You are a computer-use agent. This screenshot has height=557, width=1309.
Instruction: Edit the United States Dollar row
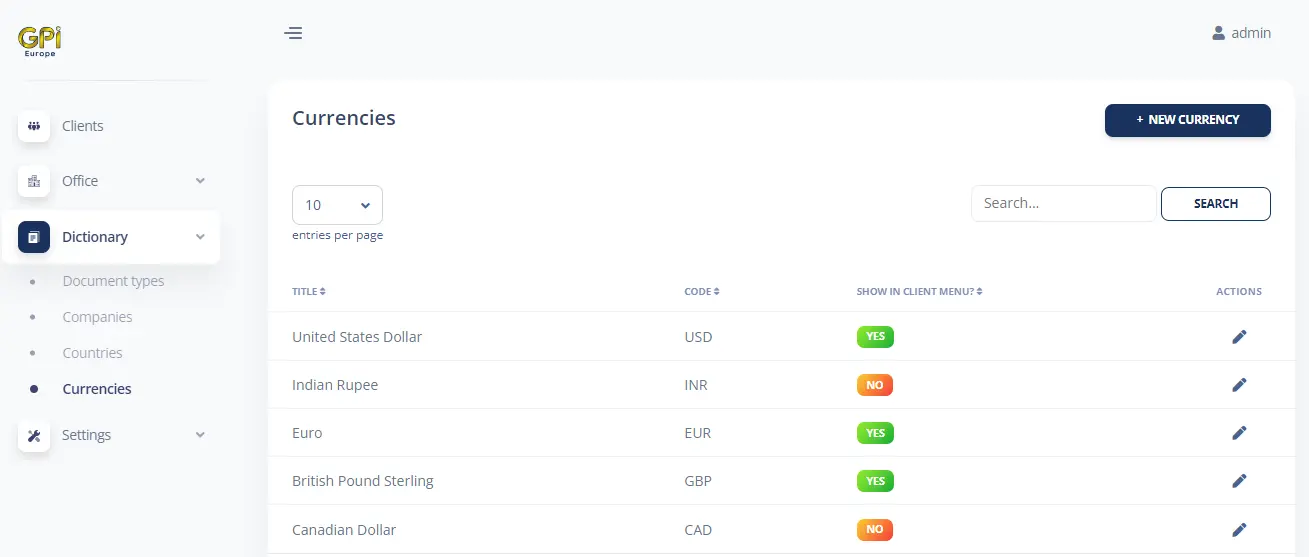point(1239,337)
